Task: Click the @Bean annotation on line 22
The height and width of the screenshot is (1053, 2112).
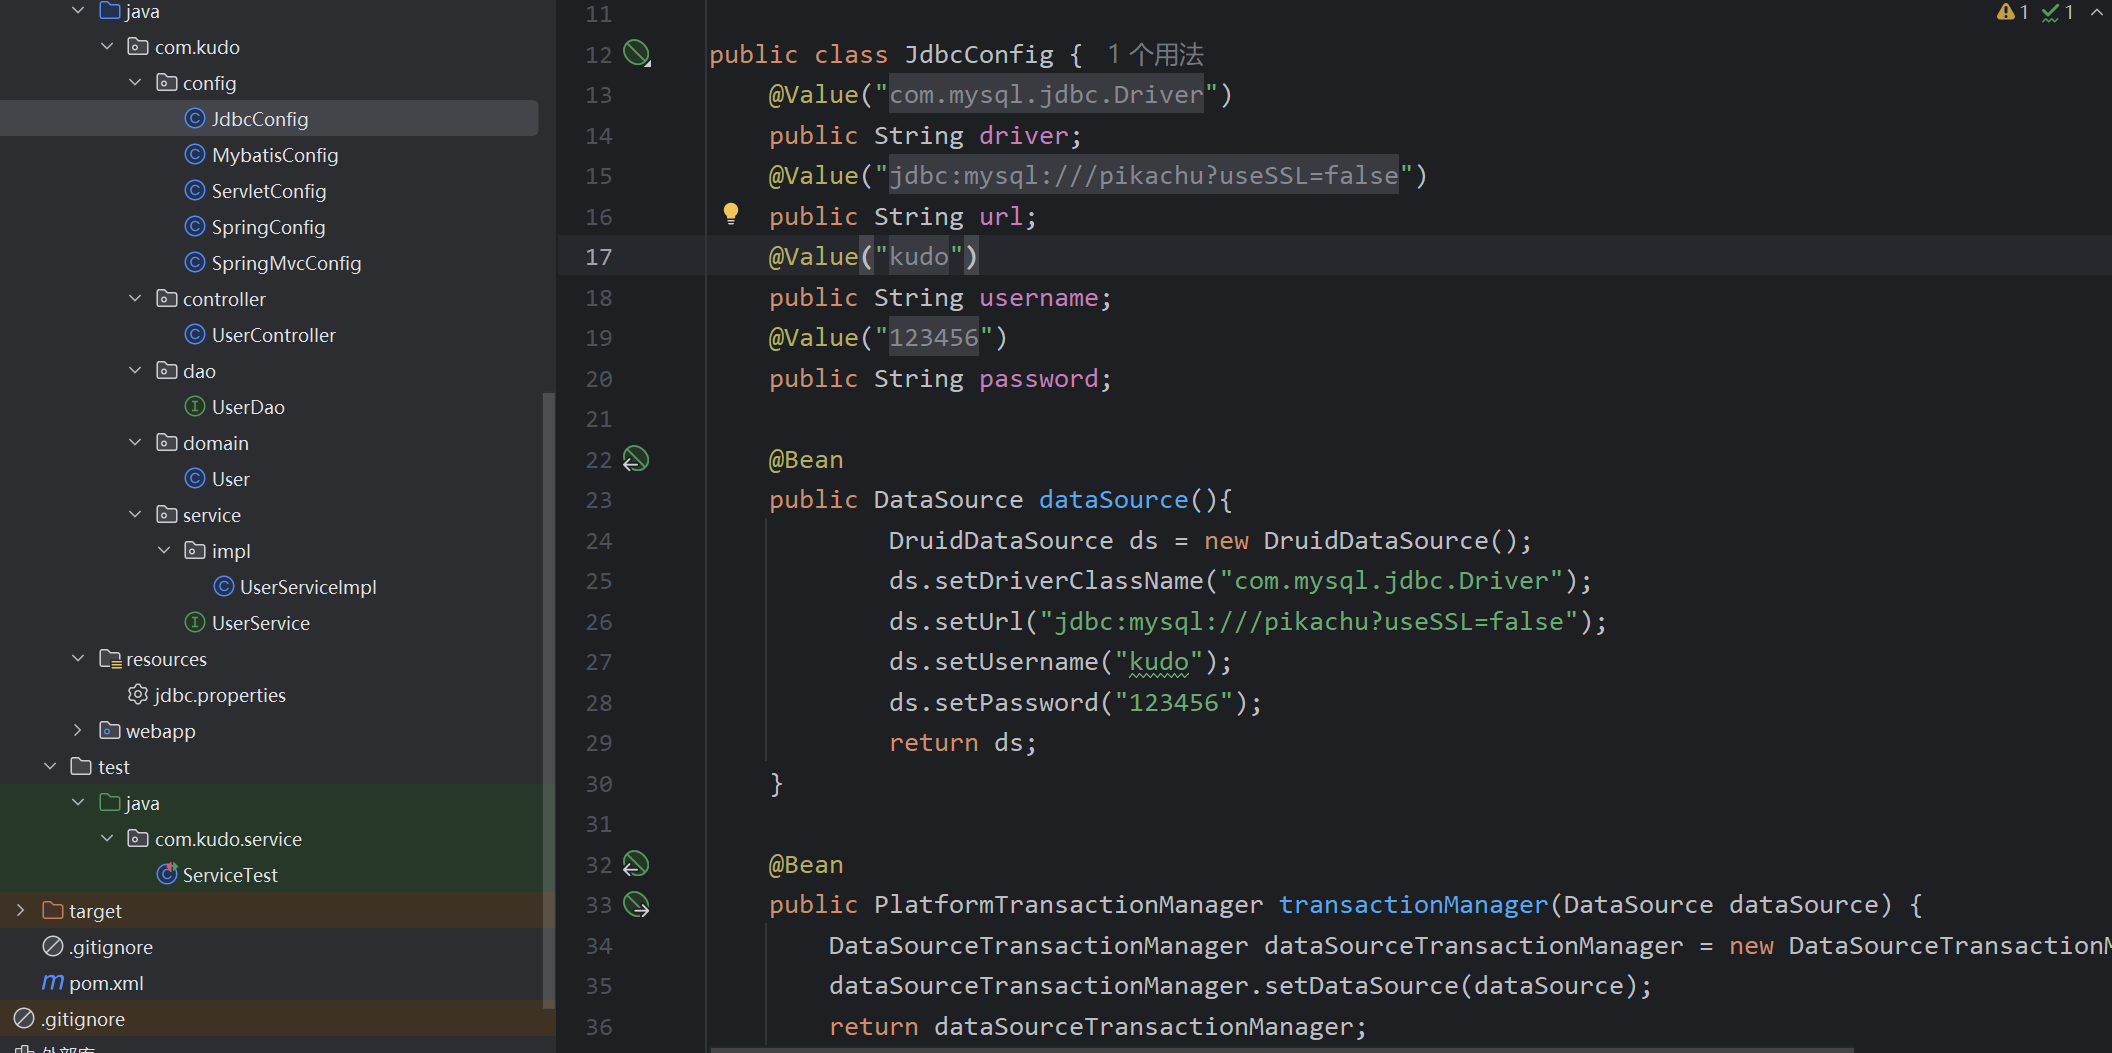Action: click(x=806, y=460)
